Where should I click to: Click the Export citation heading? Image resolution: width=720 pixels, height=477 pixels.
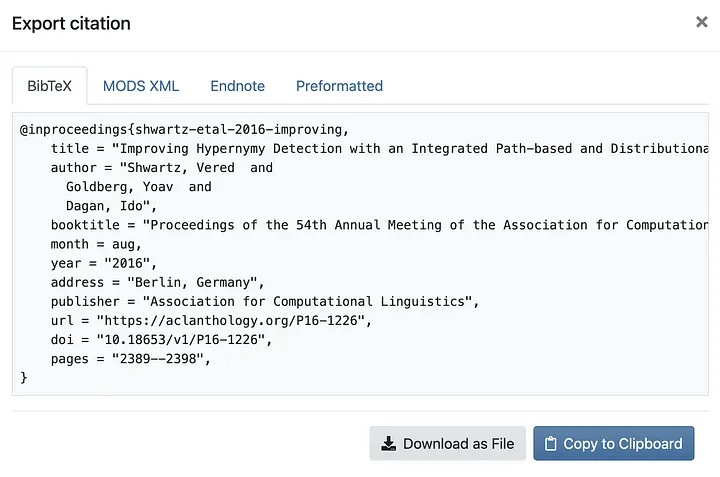click(x=71, y=23)
